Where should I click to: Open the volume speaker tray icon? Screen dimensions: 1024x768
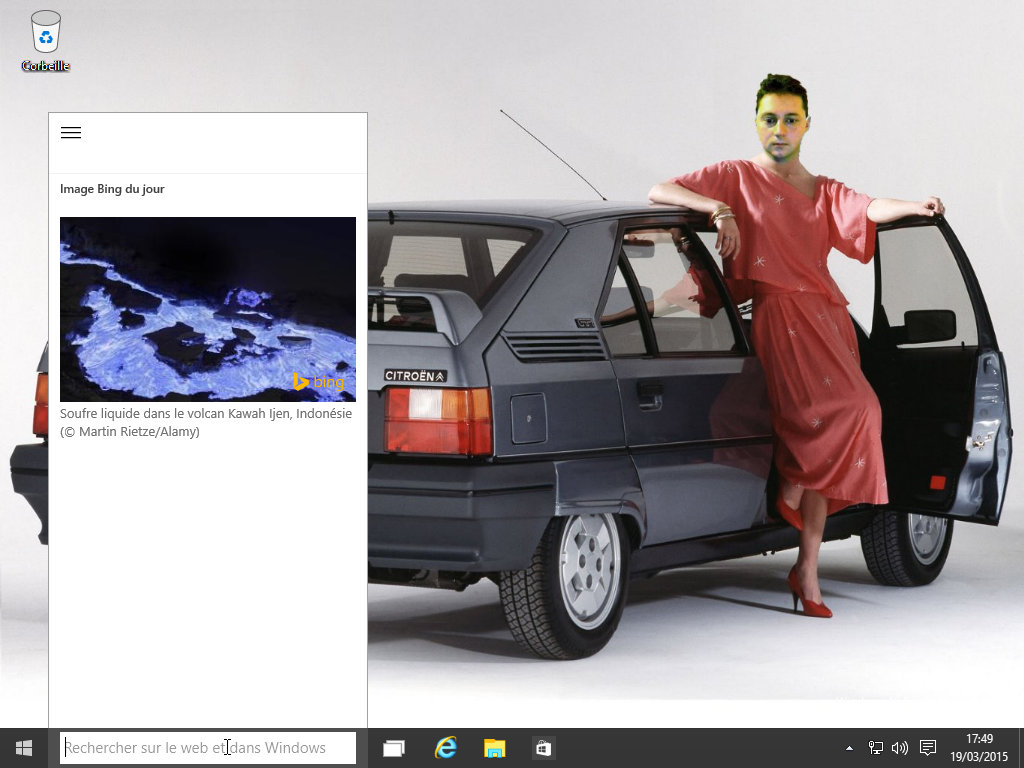tap(899, 748)
